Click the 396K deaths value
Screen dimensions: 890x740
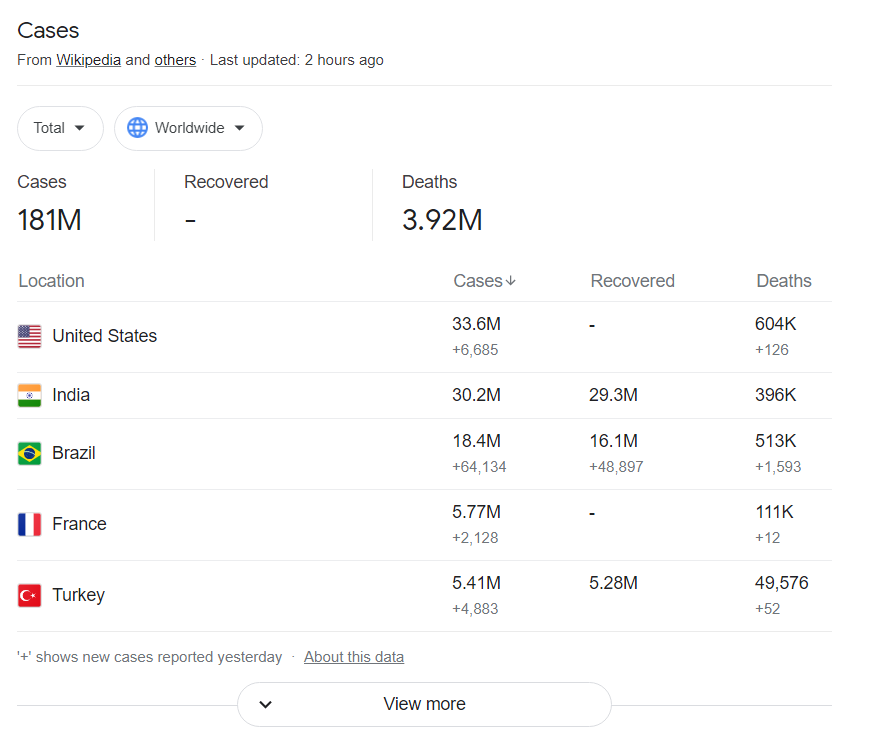click(x=775, y=395)
